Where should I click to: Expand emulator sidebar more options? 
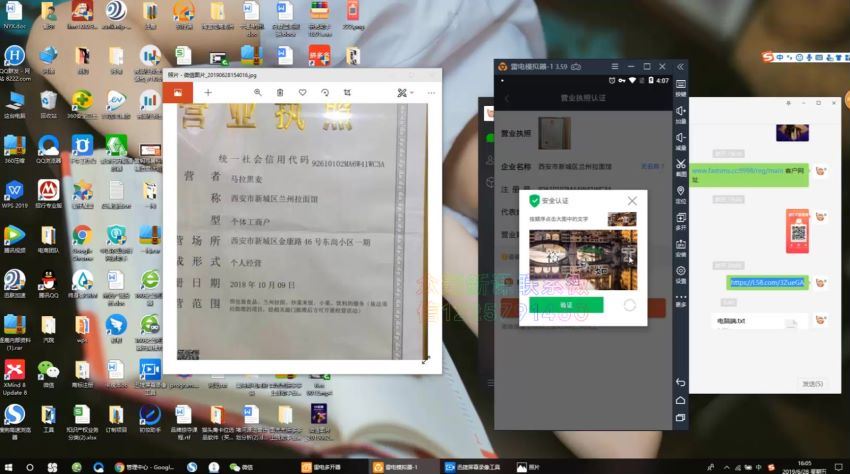[681, 298]
